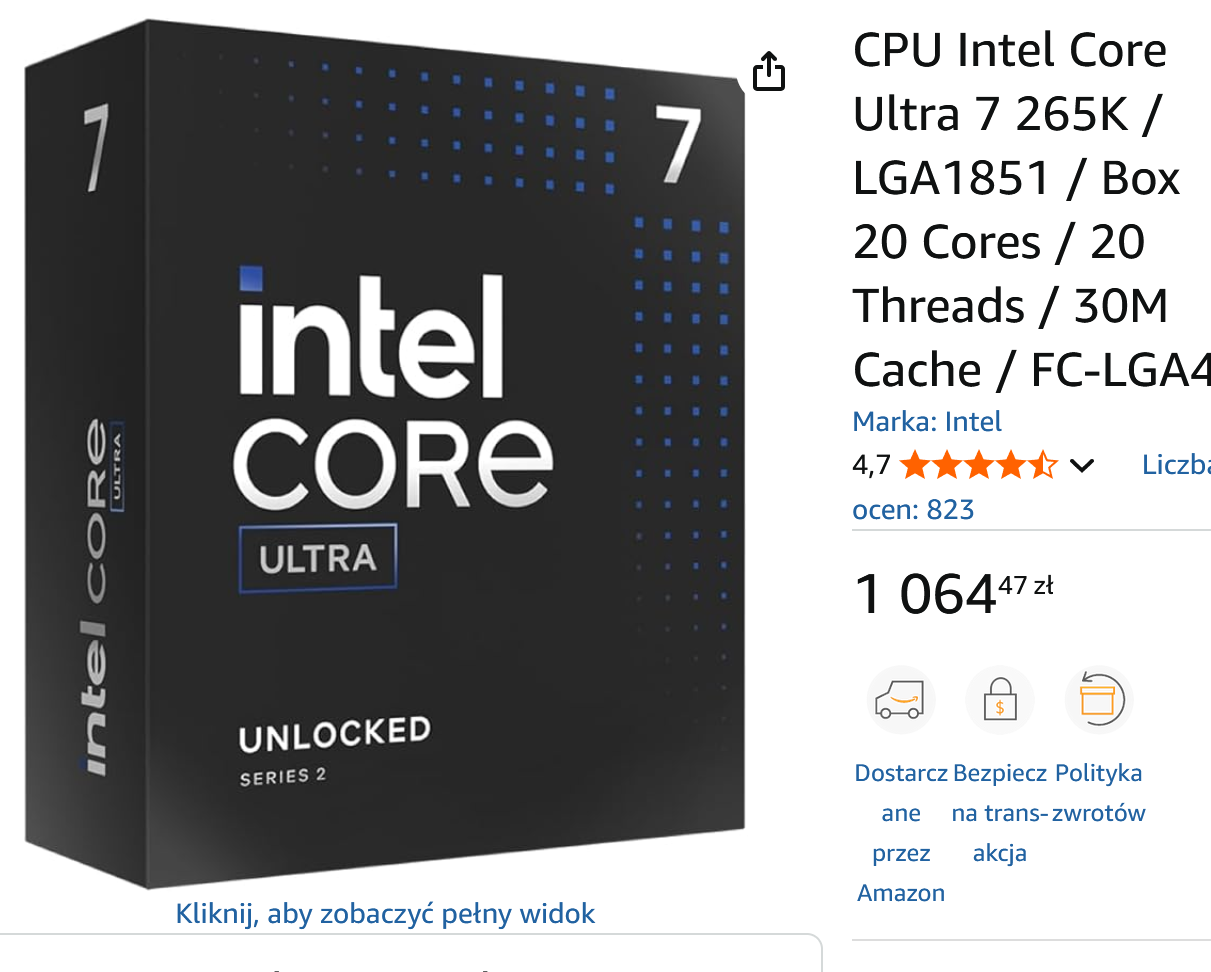The width and height of the screenshot is (1211, 972).
Task: Open the 'ocen: 823' reviews link
Action: (913, 510)
